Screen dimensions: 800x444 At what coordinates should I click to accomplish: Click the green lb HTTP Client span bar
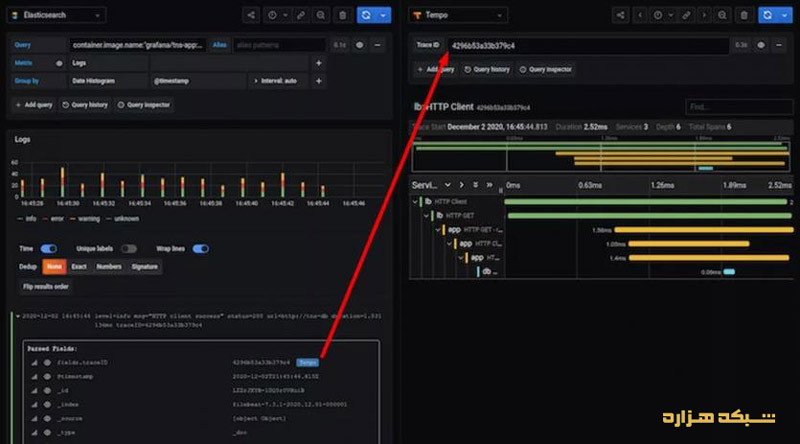point(645,202)
